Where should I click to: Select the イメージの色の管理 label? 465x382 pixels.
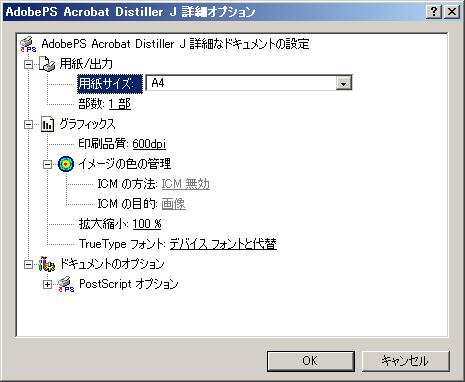pos(124,164)
